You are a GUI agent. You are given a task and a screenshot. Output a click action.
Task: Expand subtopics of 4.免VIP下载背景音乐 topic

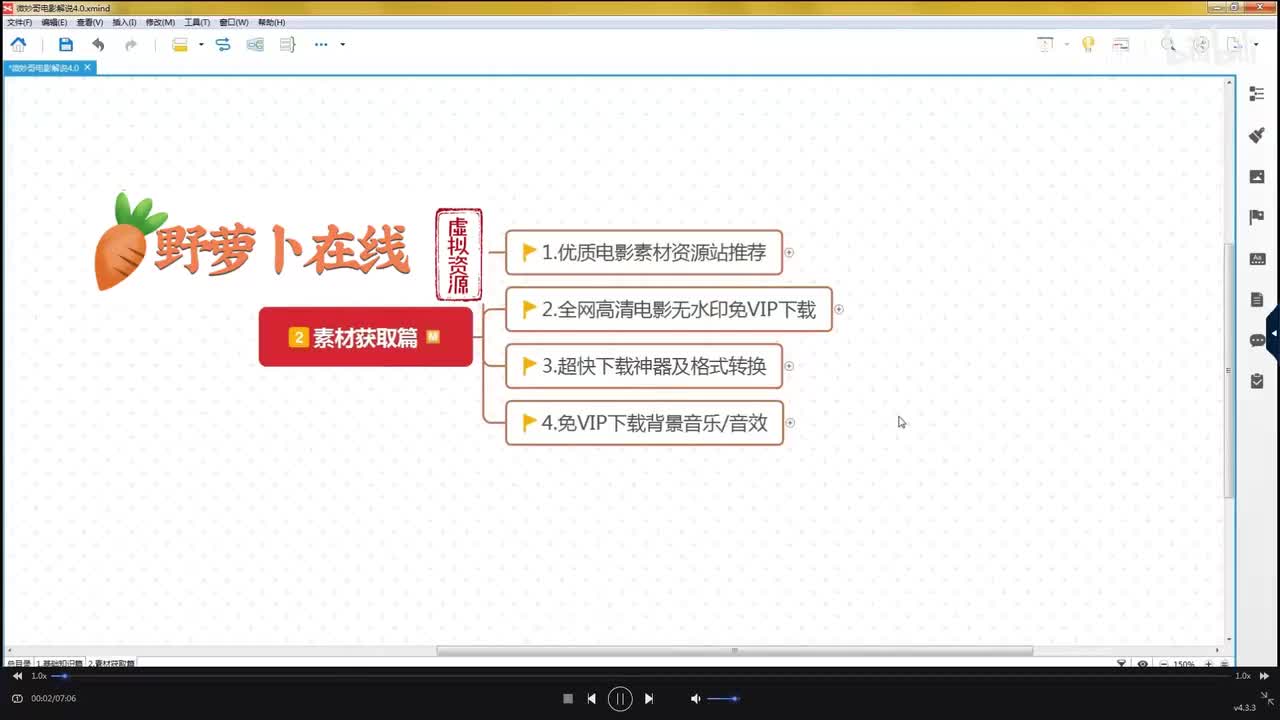[x=789, y=423]
